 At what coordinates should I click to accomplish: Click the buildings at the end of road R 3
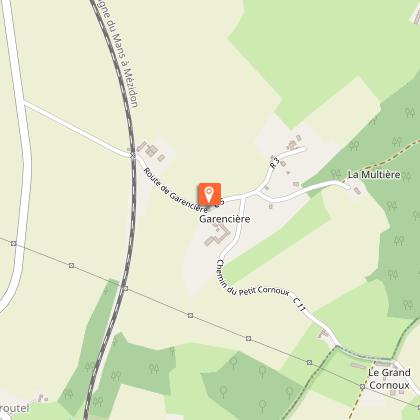point(293,143)
